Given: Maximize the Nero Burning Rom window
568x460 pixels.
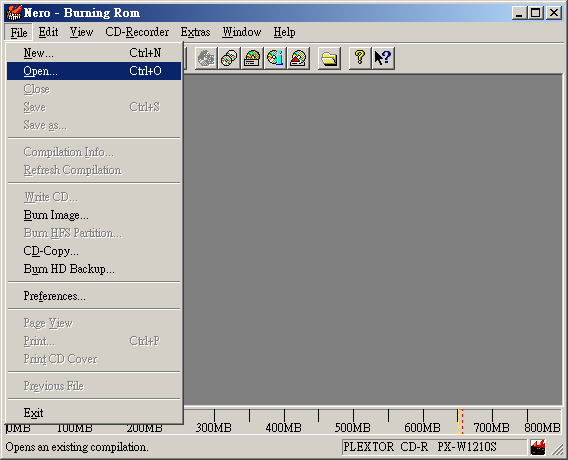Looking at the screenshot, I should (x=536, y=13).
